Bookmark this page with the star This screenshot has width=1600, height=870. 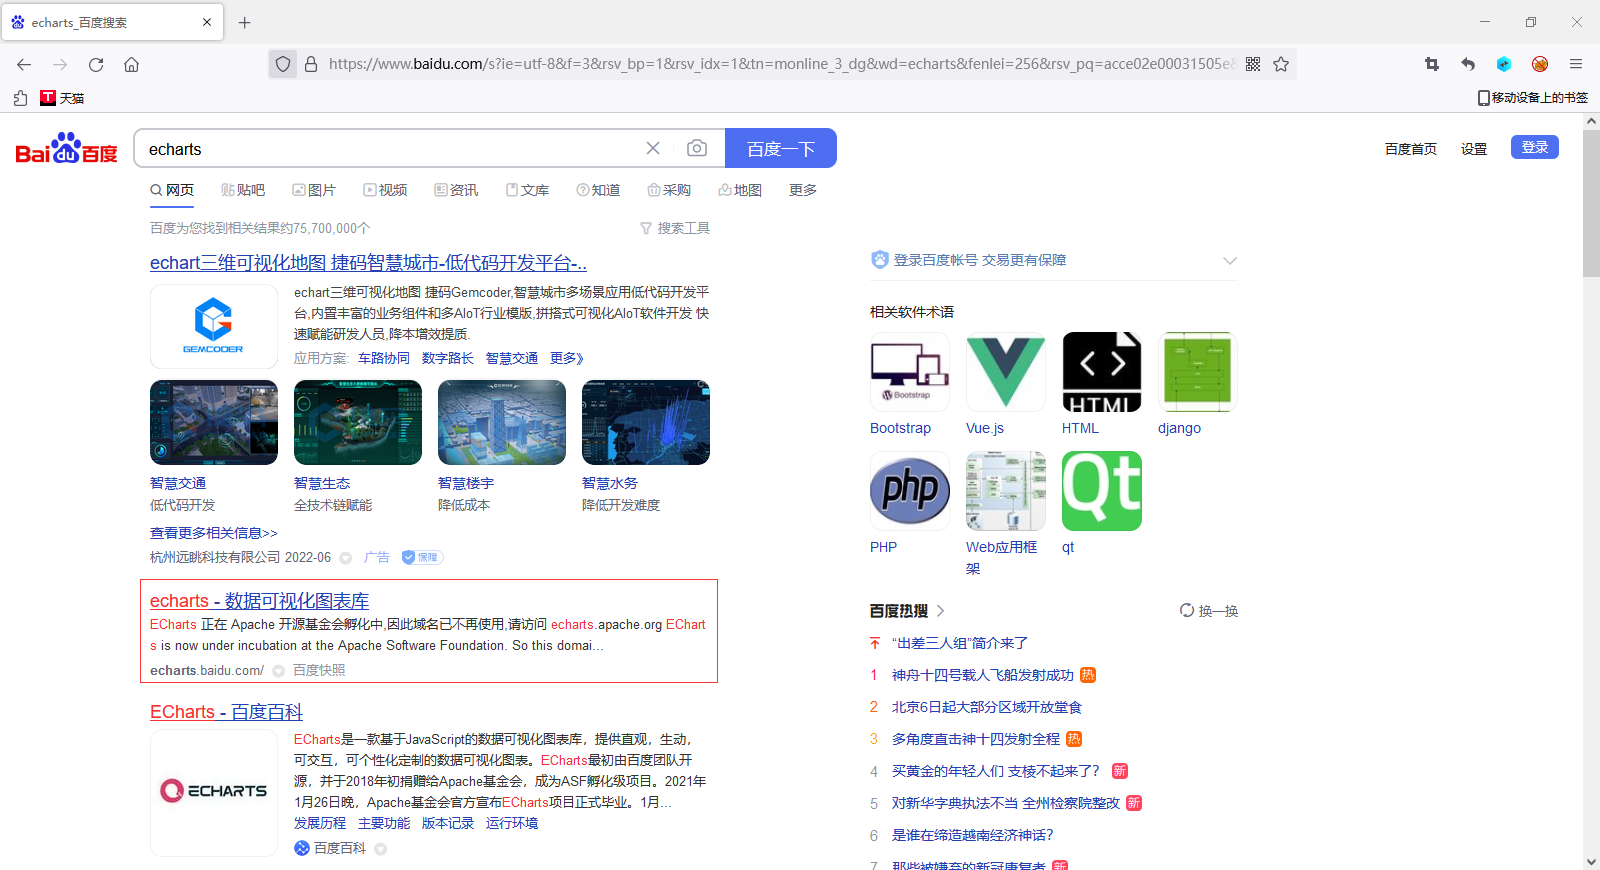[x=1281, y=64]
